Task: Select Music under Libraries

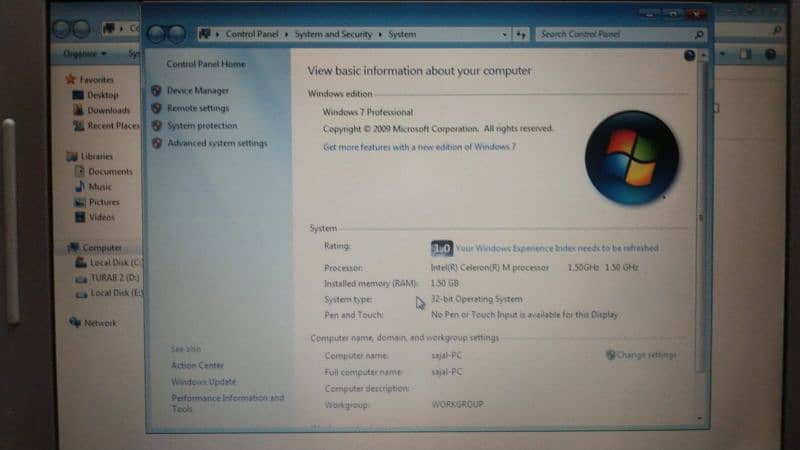Action: 100,187
